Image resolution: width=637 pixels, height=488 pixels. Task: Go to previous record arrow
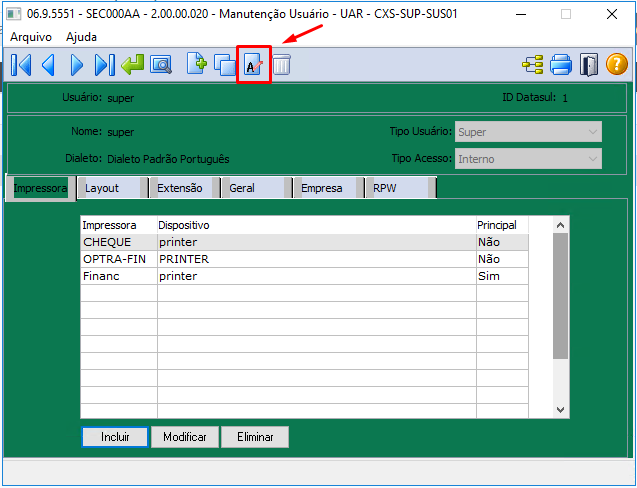[48, 65]
